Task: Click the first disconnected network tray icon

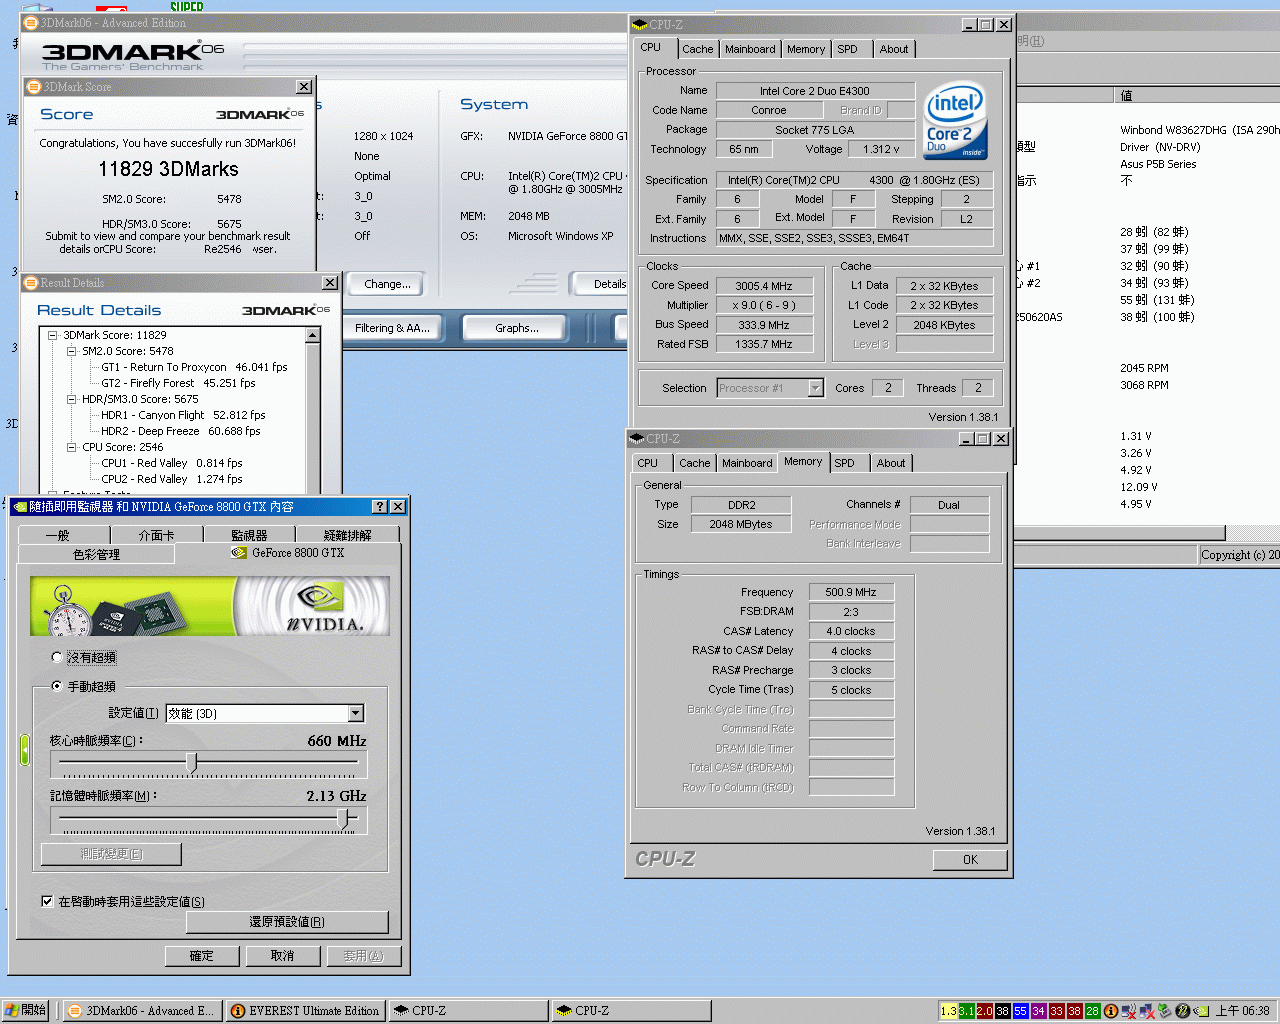Action: (x=1129, y=1011)
